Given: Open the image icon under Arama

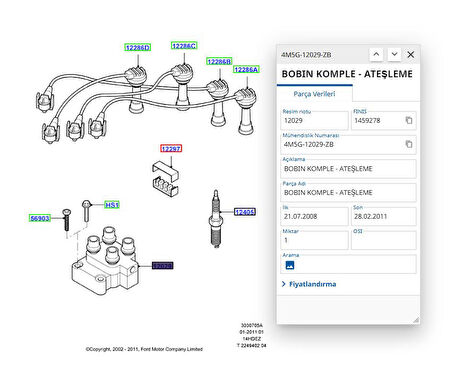Looking at the screenshot, I should [290, 265].
